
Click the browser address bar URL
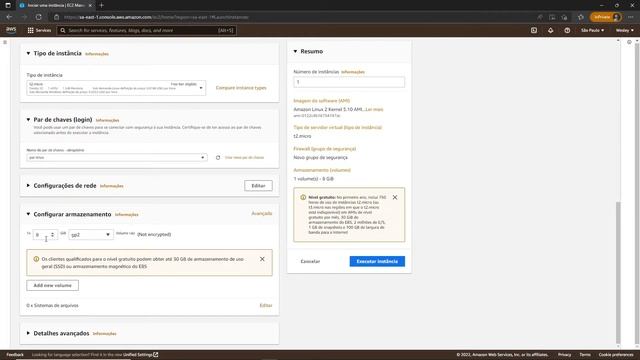click(156, 17)
